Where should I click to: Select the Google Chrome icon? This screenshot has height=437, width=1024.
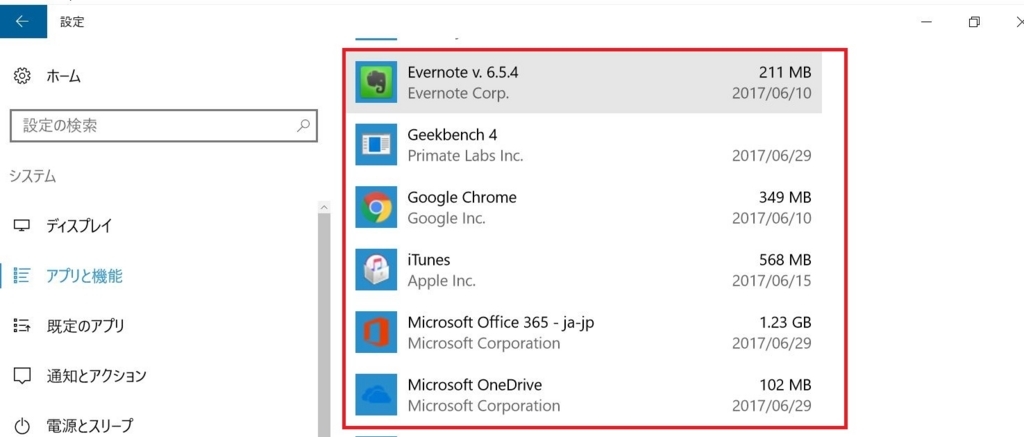(376, 207)
